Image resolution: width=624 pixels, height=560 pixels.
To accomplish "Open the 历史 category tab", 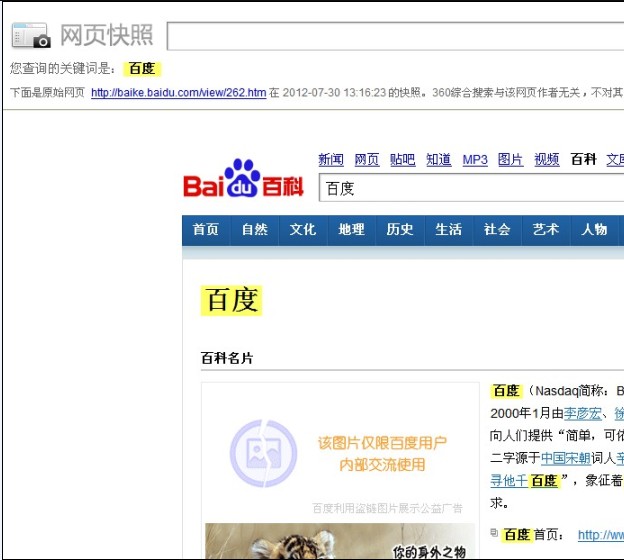I will point(400,230).
